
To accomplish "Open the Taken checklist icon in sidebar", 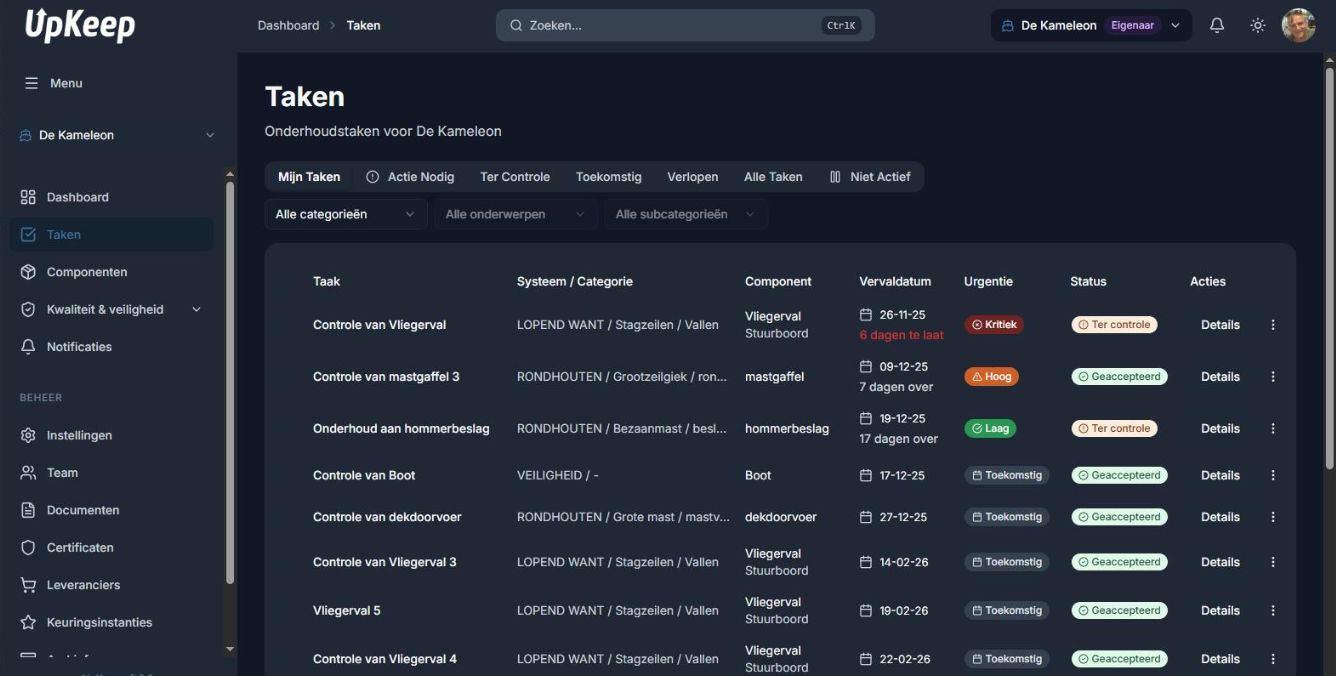I will 30,234.
